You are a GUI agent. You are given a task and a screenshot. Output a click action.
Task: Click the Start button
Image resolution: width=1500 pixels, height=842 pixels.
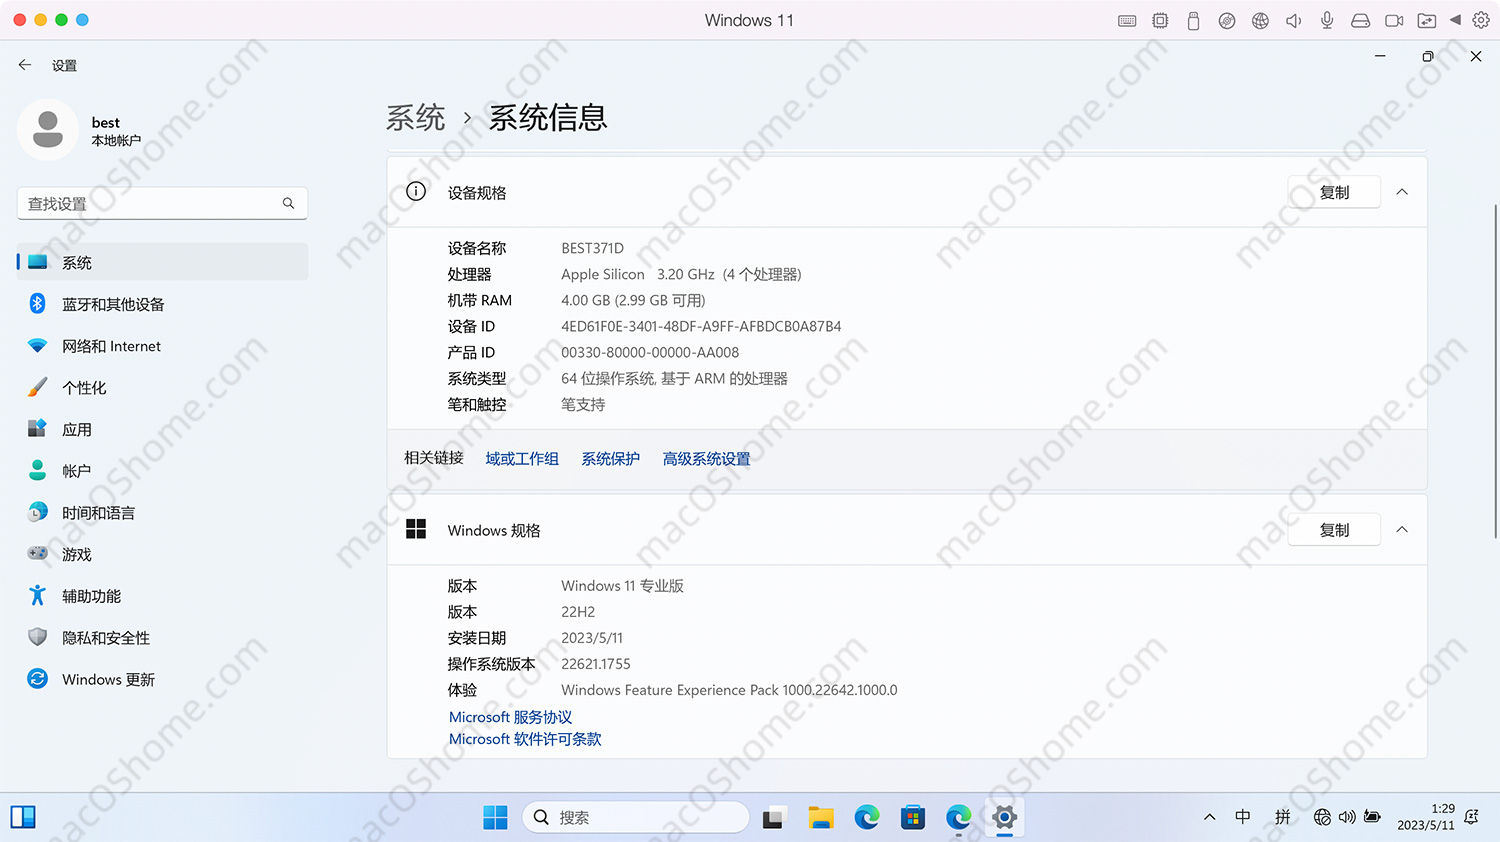click(494, 817)
